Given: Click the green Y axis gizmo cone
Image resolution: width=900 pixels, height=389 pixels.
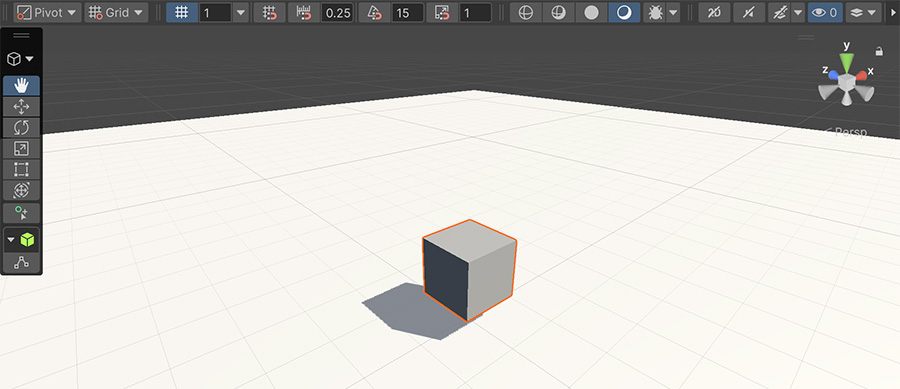Looking at the screenshot, I should (847, 63).
